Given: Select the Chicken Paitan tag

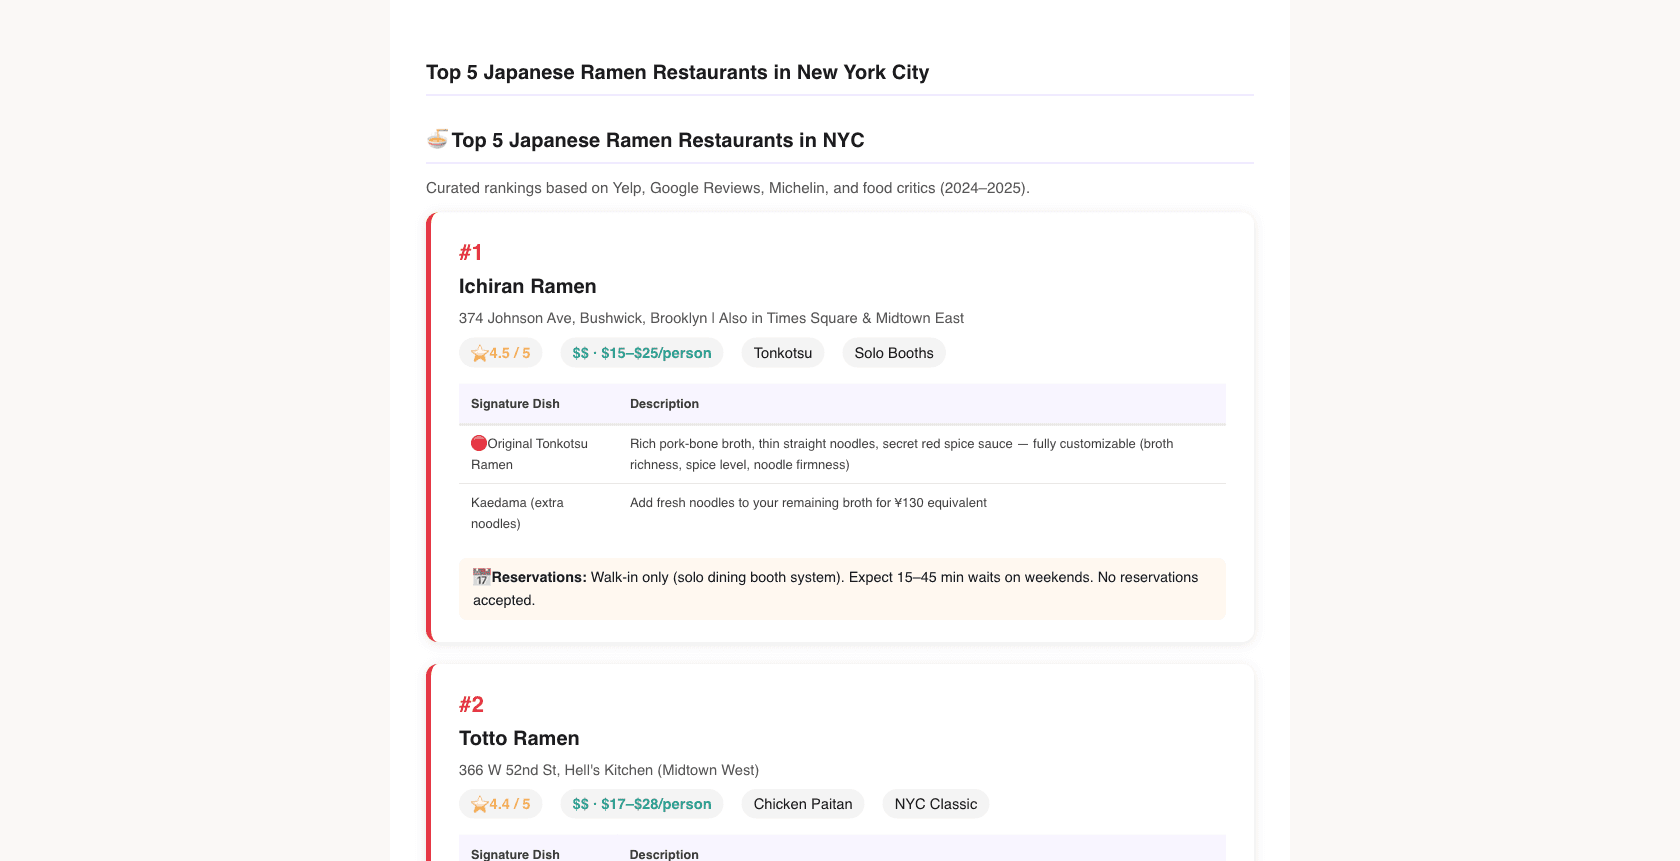Looking at the screenshot, I should coord(803,804).
